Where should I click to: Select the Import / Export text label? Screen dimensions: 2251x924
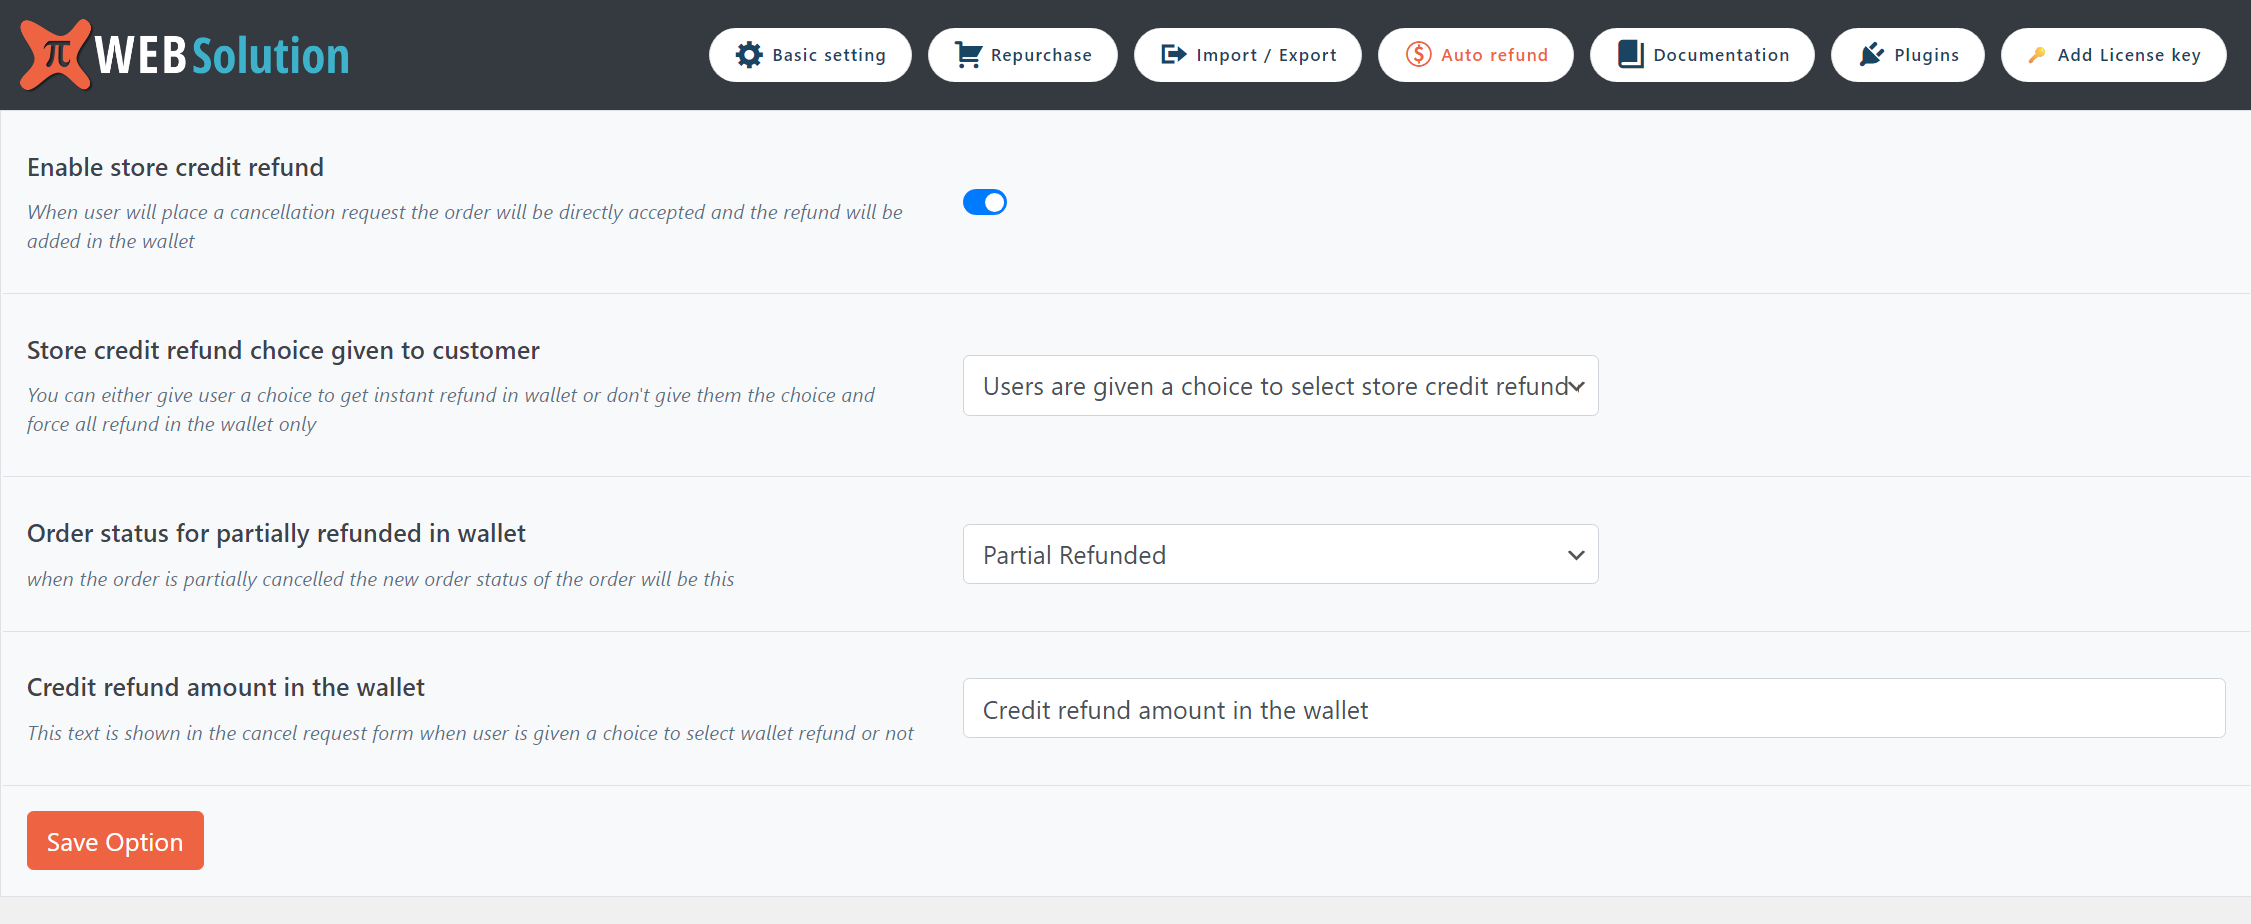[x=1266, y=55]
